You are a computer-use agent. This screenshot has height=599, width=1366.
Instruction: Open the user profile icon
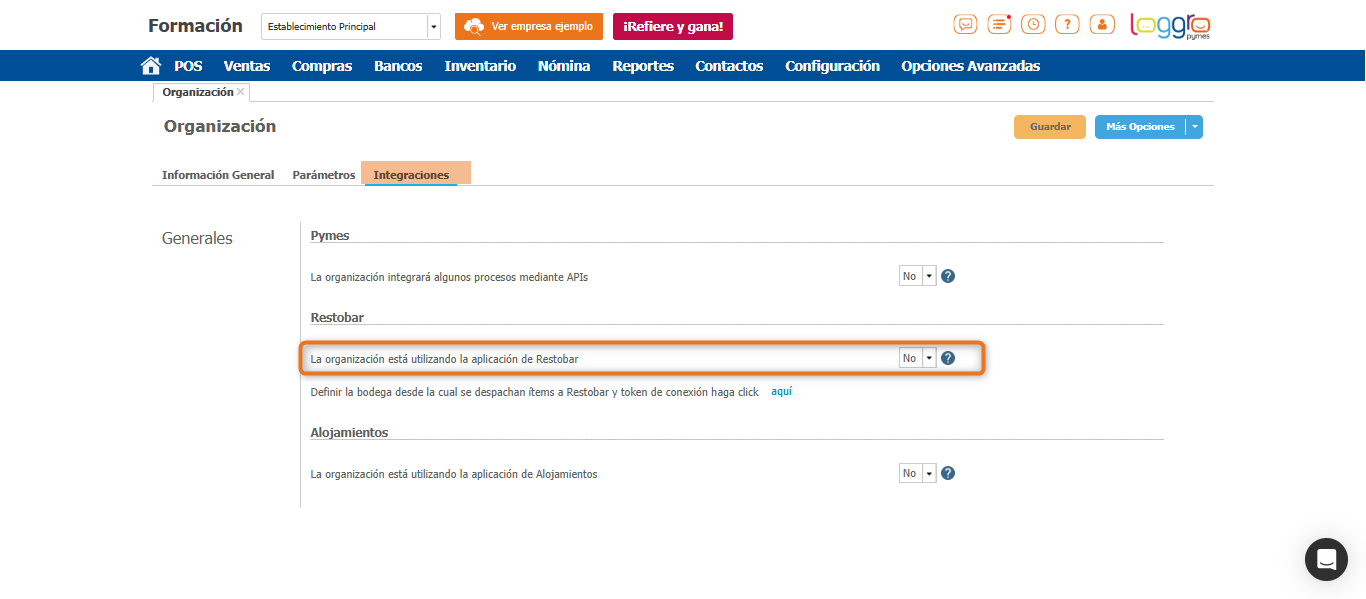coord(1101,25)
